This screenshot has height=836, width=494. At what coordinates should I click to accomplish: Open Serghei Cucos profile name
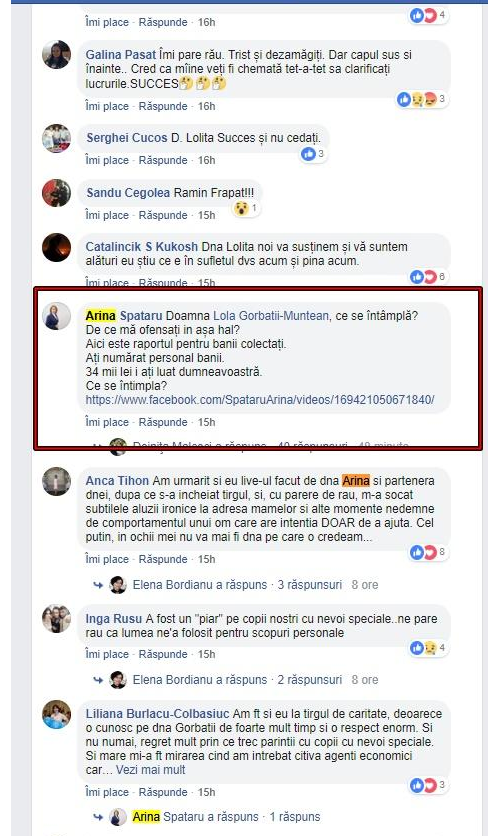pyautogui.click(x=127, y=138)
